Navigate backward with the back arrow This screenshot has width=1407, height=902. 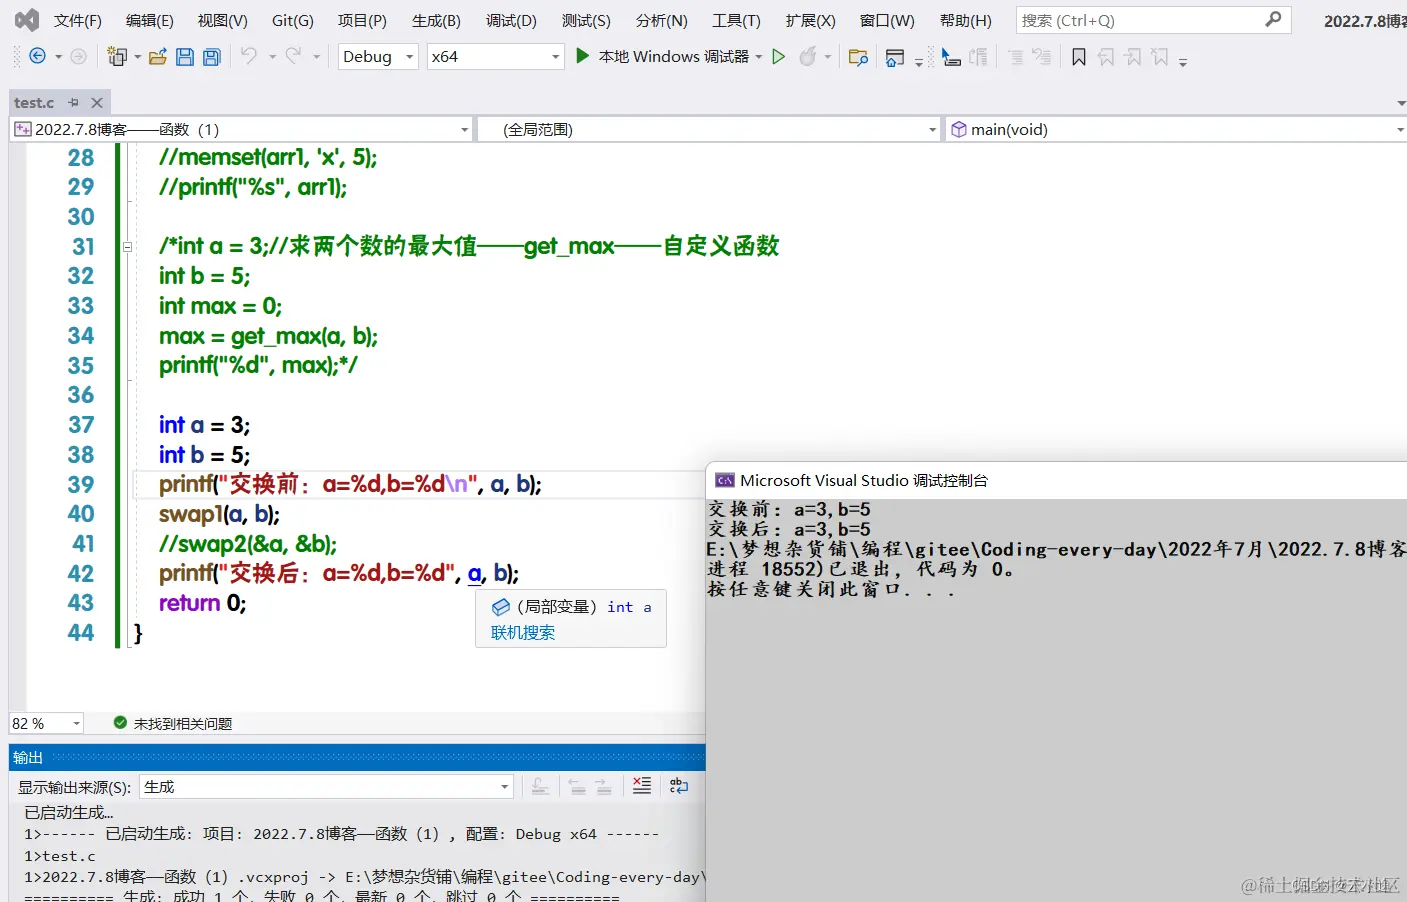[37, 56]
